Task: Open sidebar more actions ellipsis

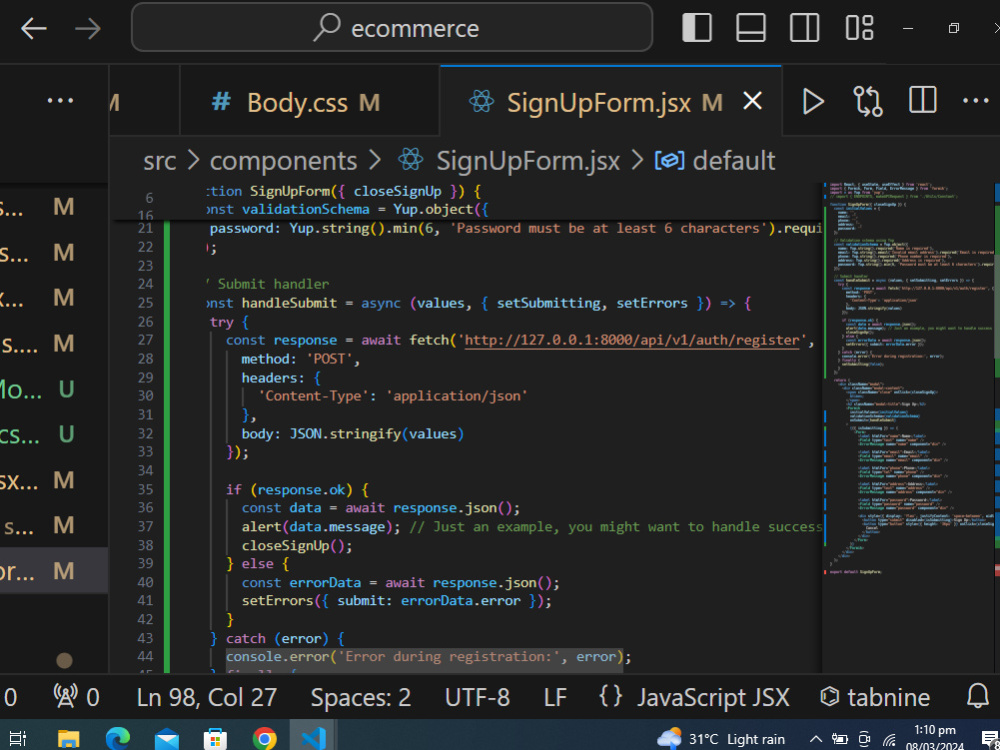Action: [61, 101]
